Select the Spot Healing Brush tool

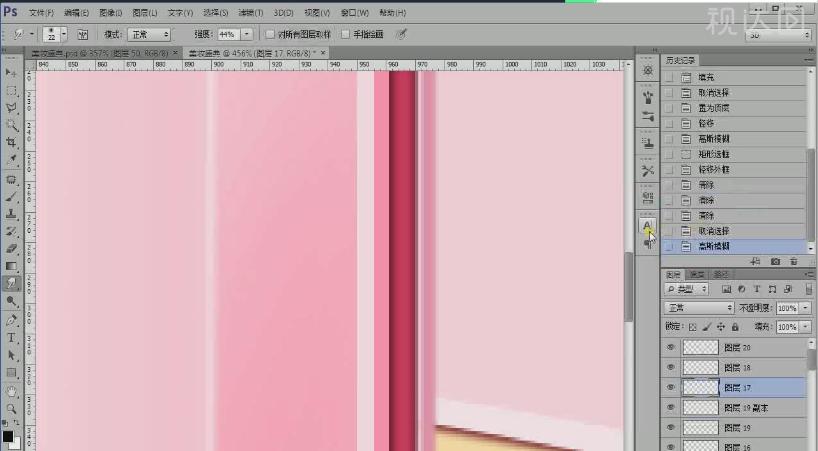pos(11,180)
